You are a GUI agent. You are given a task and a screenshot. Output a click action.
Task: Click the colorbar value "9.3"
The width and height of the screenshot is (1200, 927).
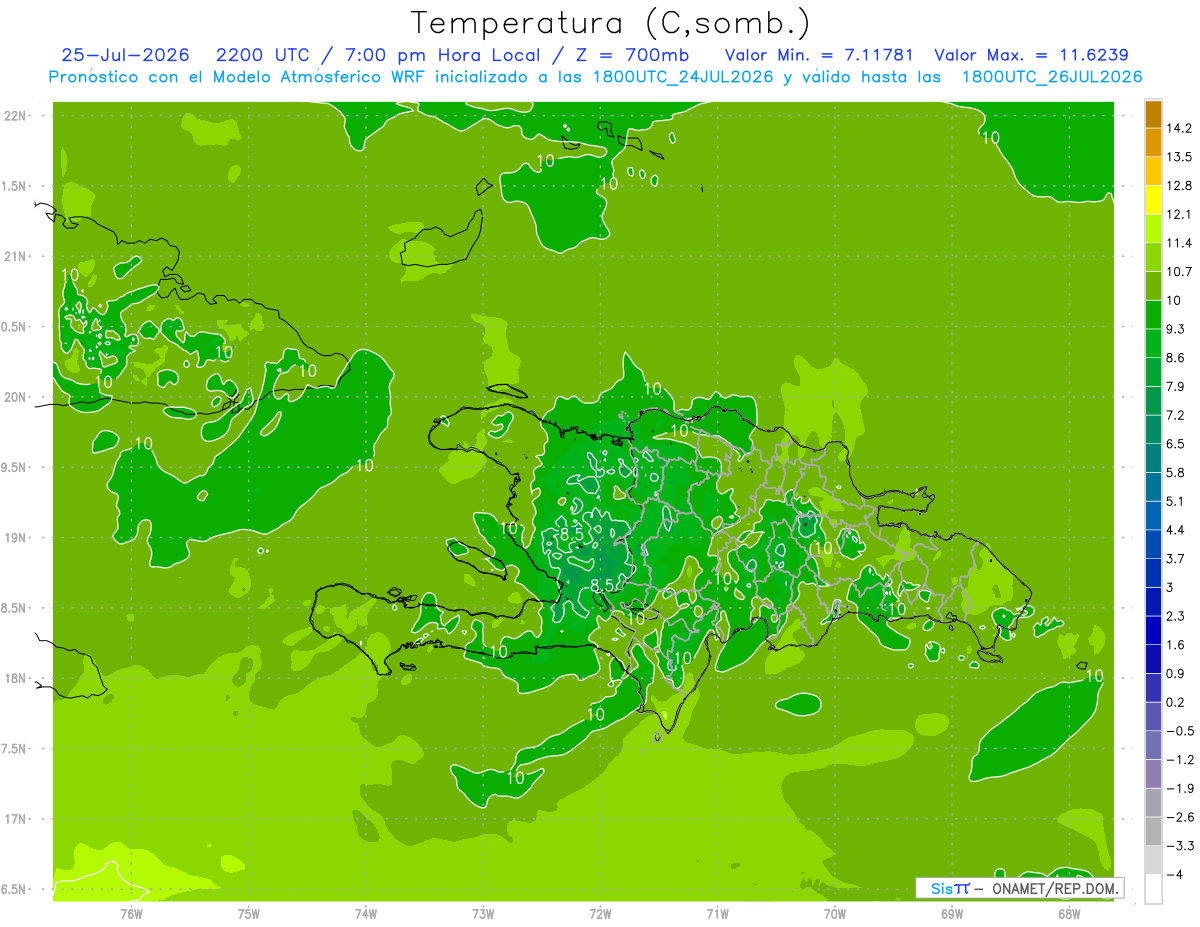point(1176,329)
